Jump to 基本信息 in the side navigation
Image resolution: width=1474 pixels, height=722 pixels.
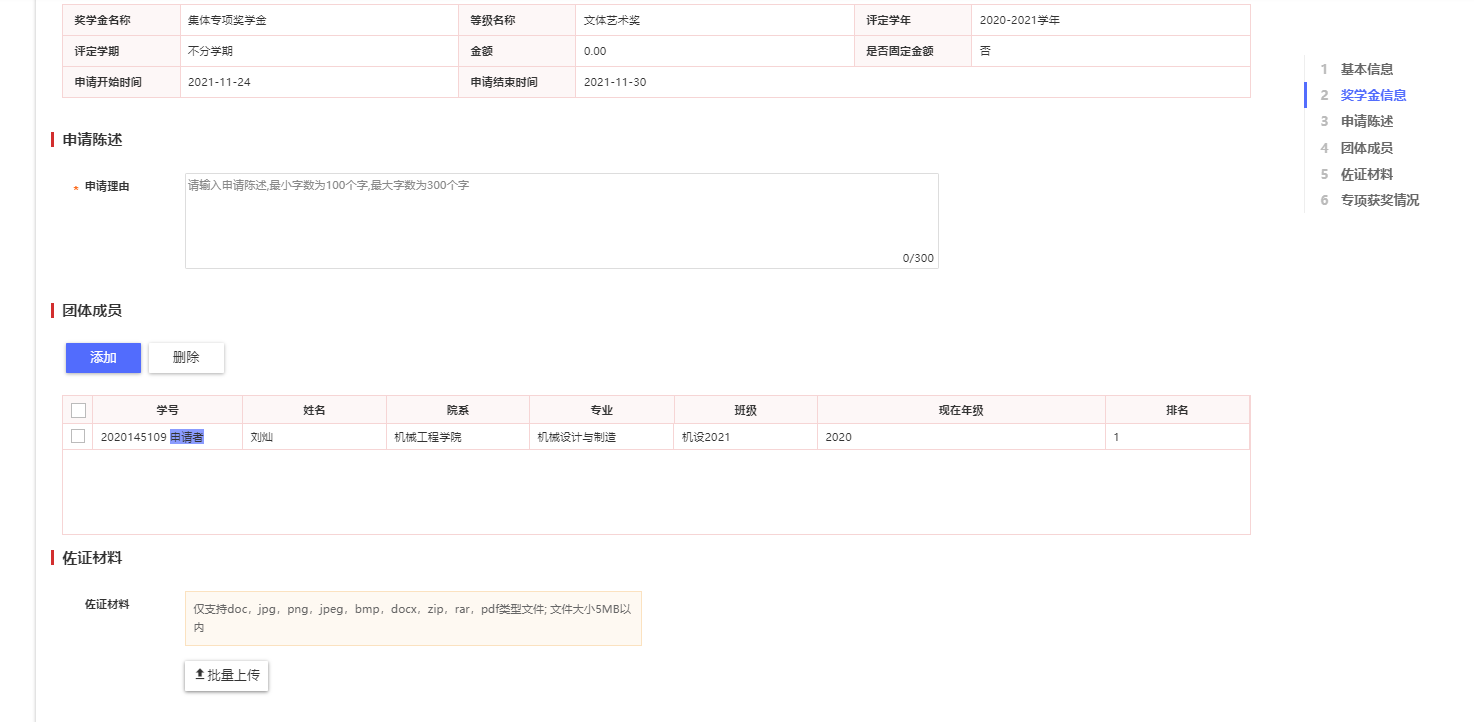click(x=1366, y=69)
